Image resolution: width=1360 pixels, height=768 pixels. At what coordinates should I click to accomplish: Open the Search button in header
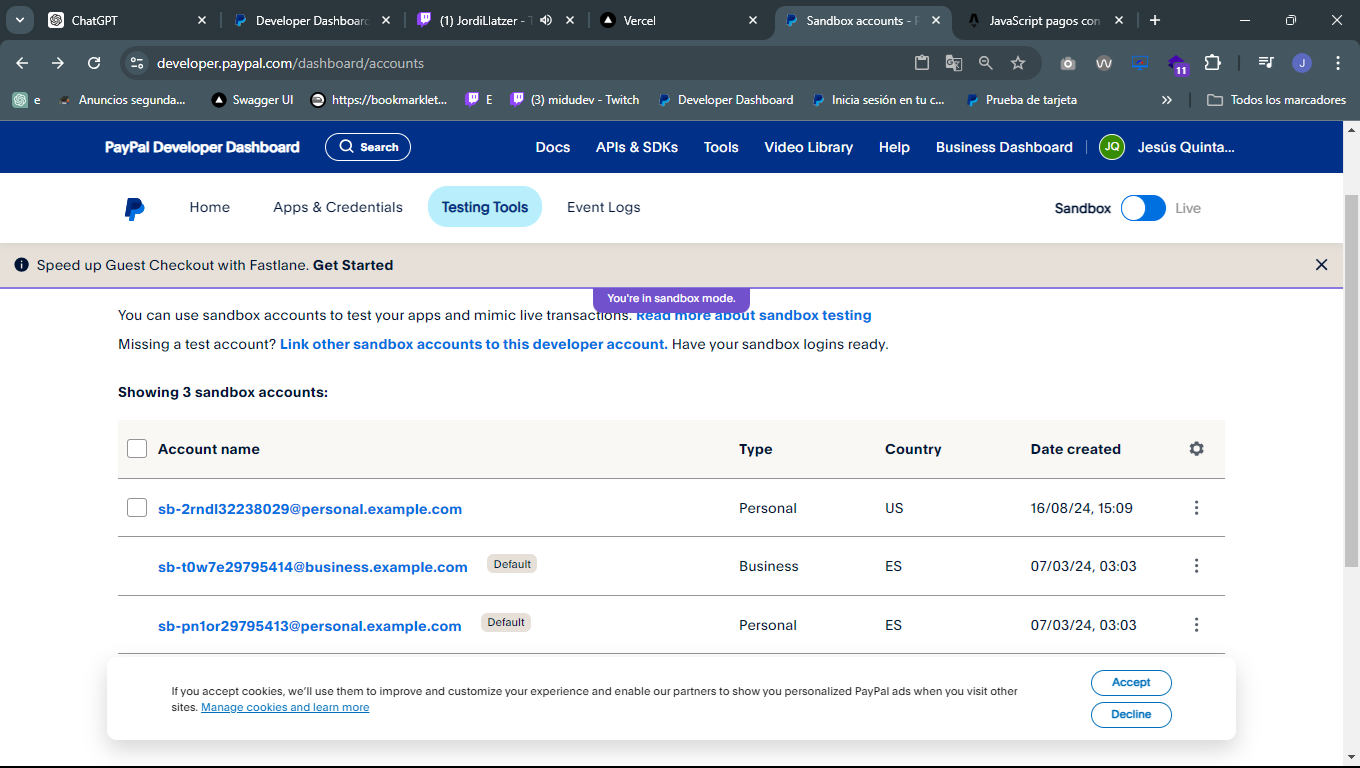tap(368, 147)
